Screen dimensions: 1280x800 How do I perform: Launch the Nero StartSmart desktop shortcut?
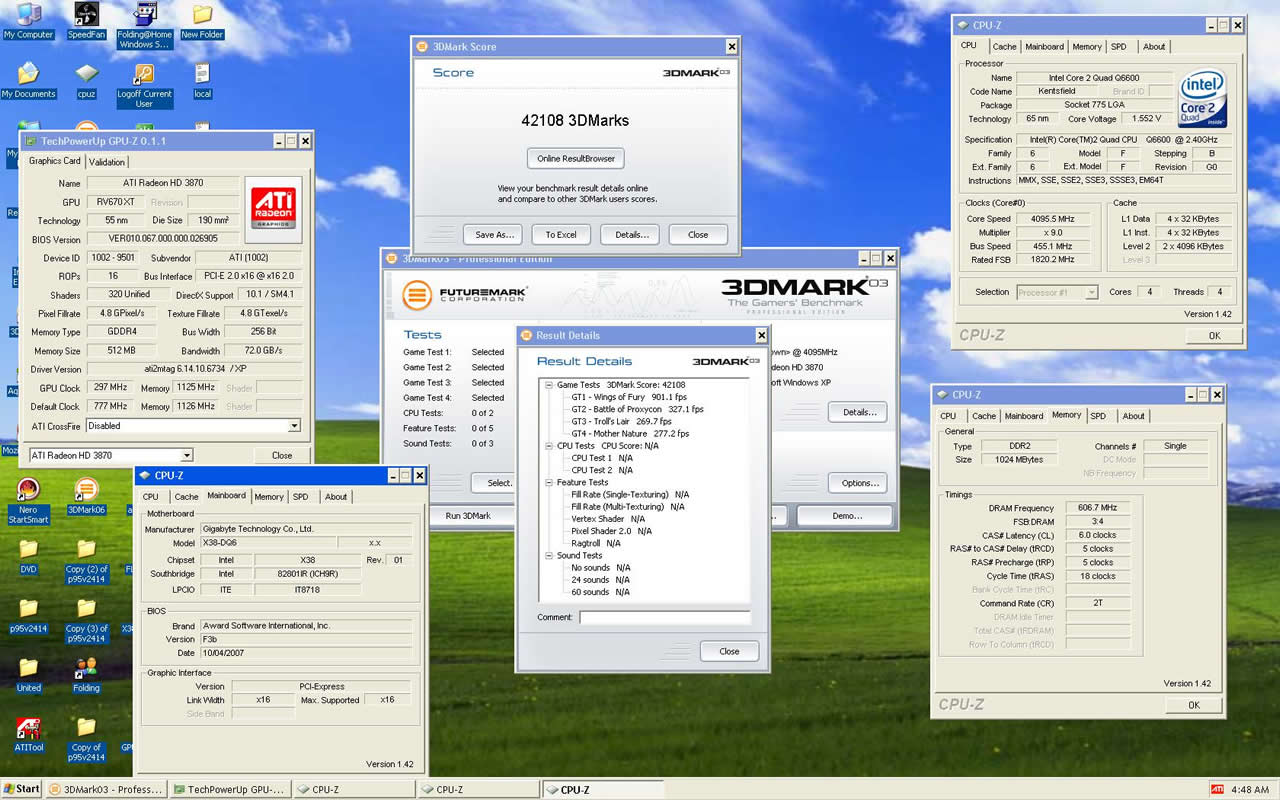coord(28,500)
